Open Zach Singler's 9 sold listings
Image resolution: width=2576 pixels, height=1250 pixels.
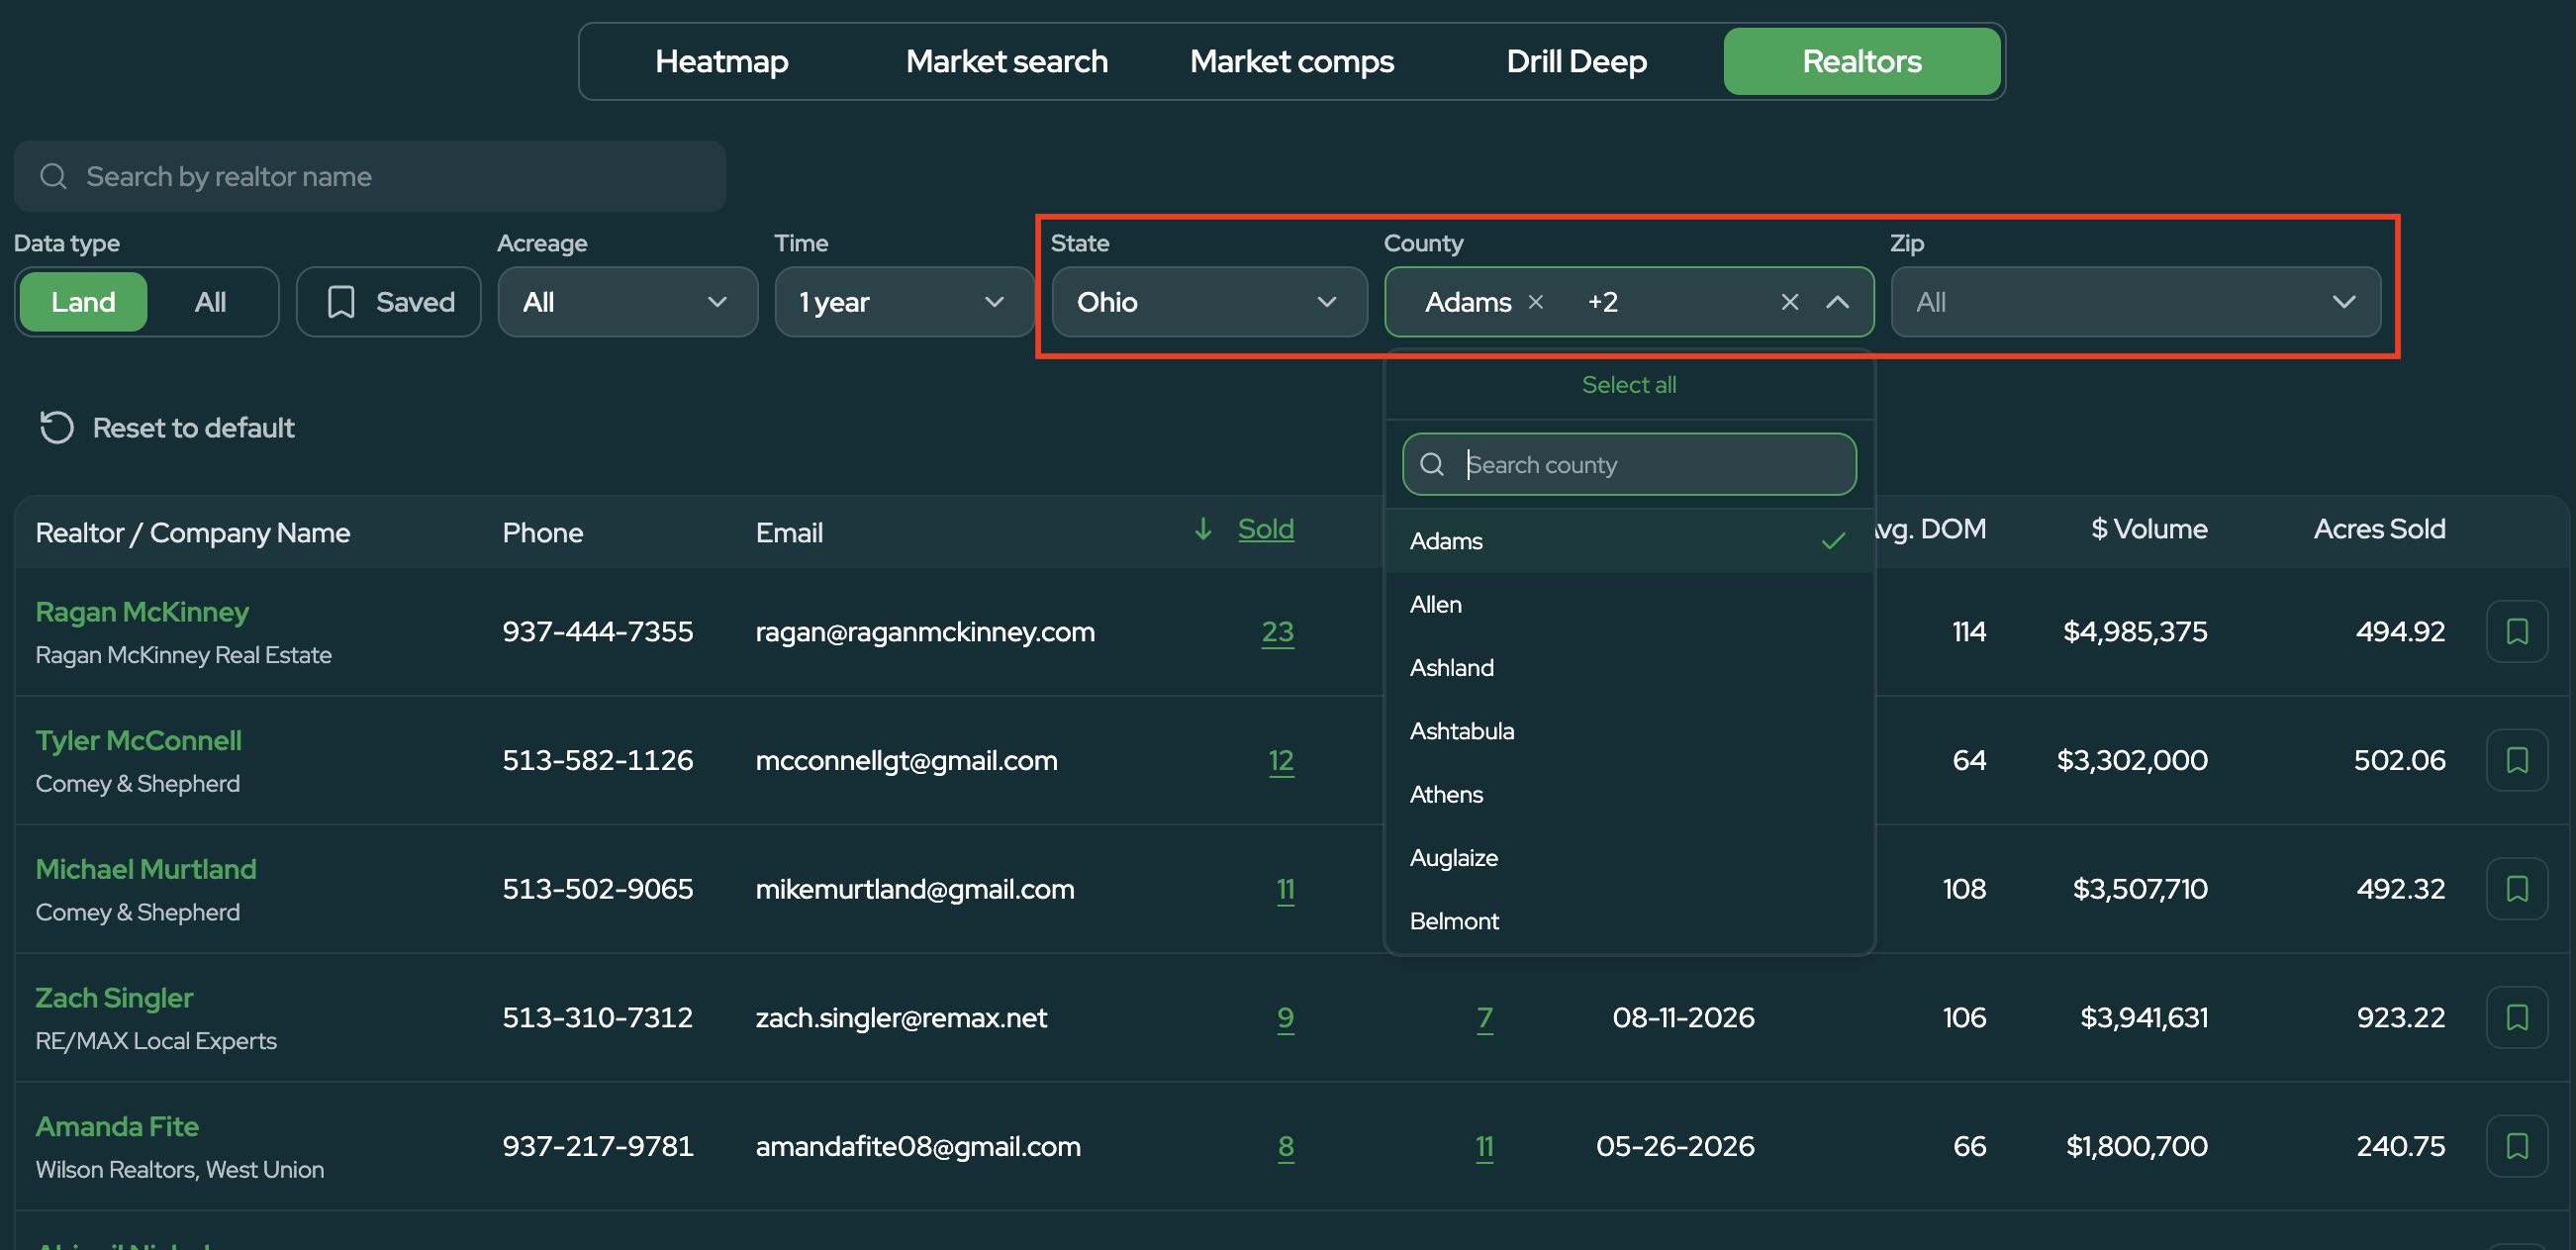[1285, 1017]
